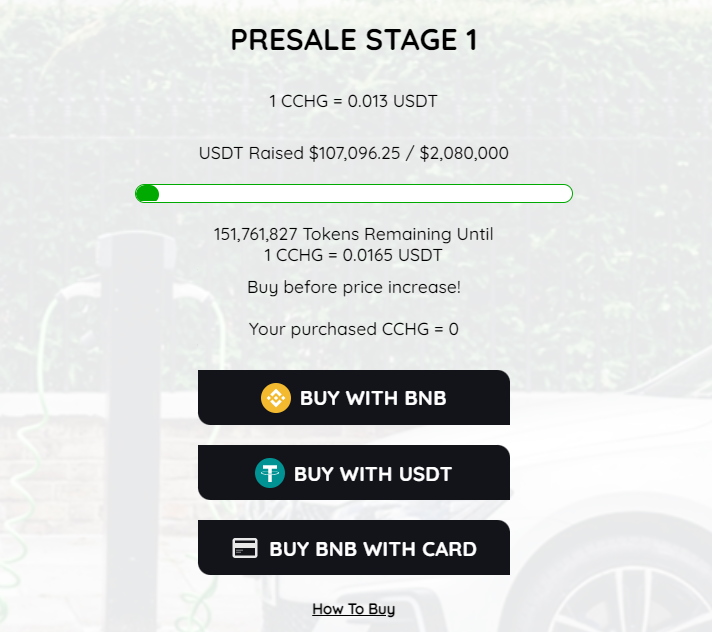Click the PRESALE STAGE 1 heading
The width and height of the screenshot is (712, 632).
point(354,40)
